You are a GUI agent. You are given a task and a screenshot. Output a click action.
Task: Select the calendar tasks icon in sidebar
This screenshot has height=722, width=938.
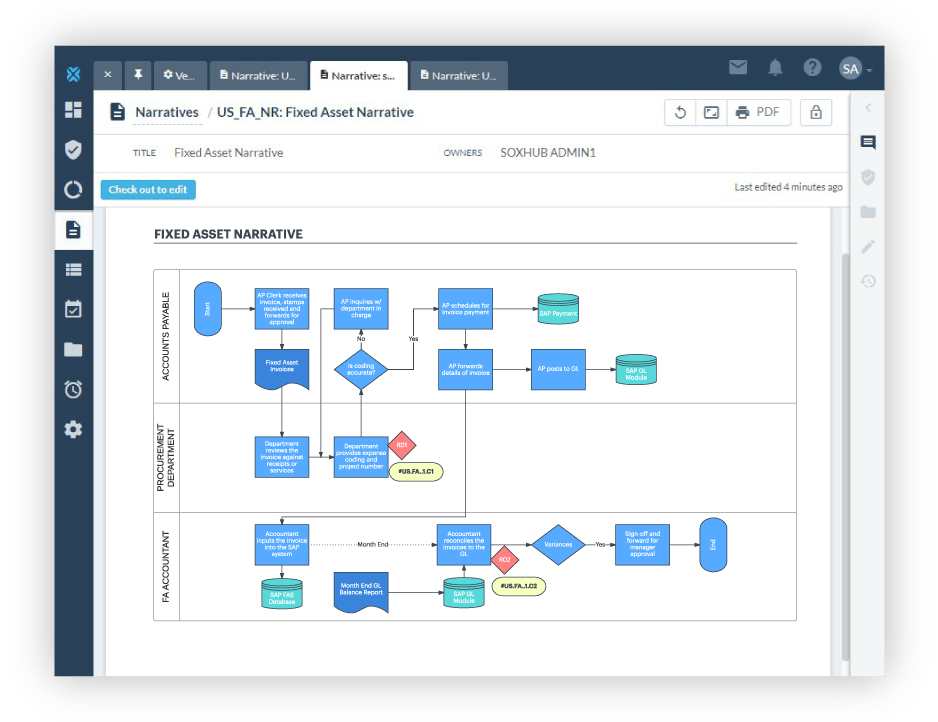click(x=72, y=309)
